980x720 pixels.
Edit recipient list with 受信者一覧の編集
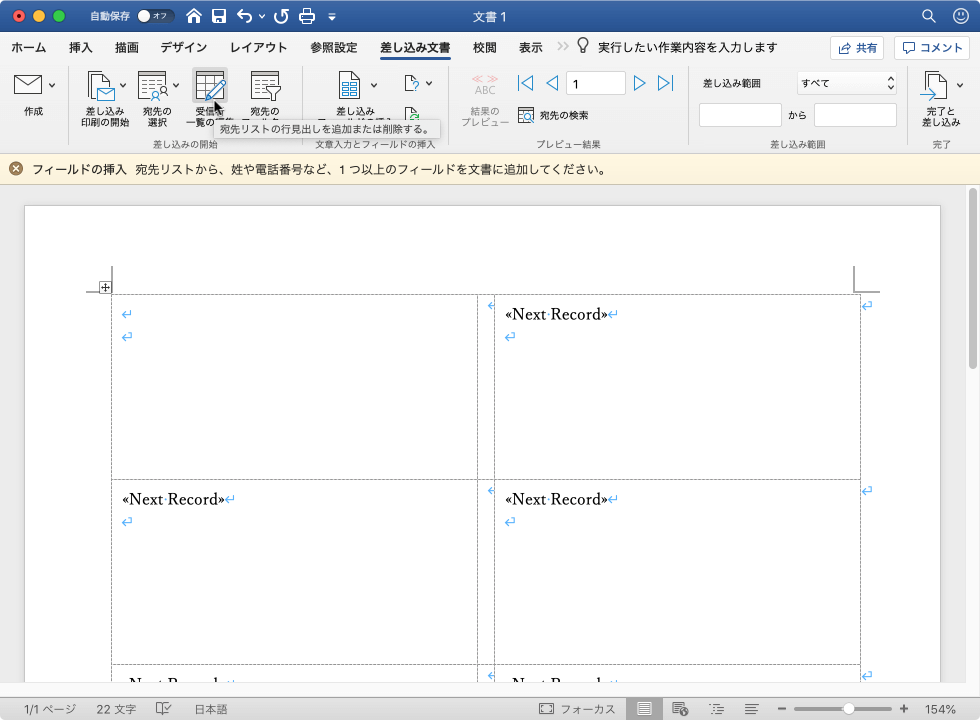(209, 86)
